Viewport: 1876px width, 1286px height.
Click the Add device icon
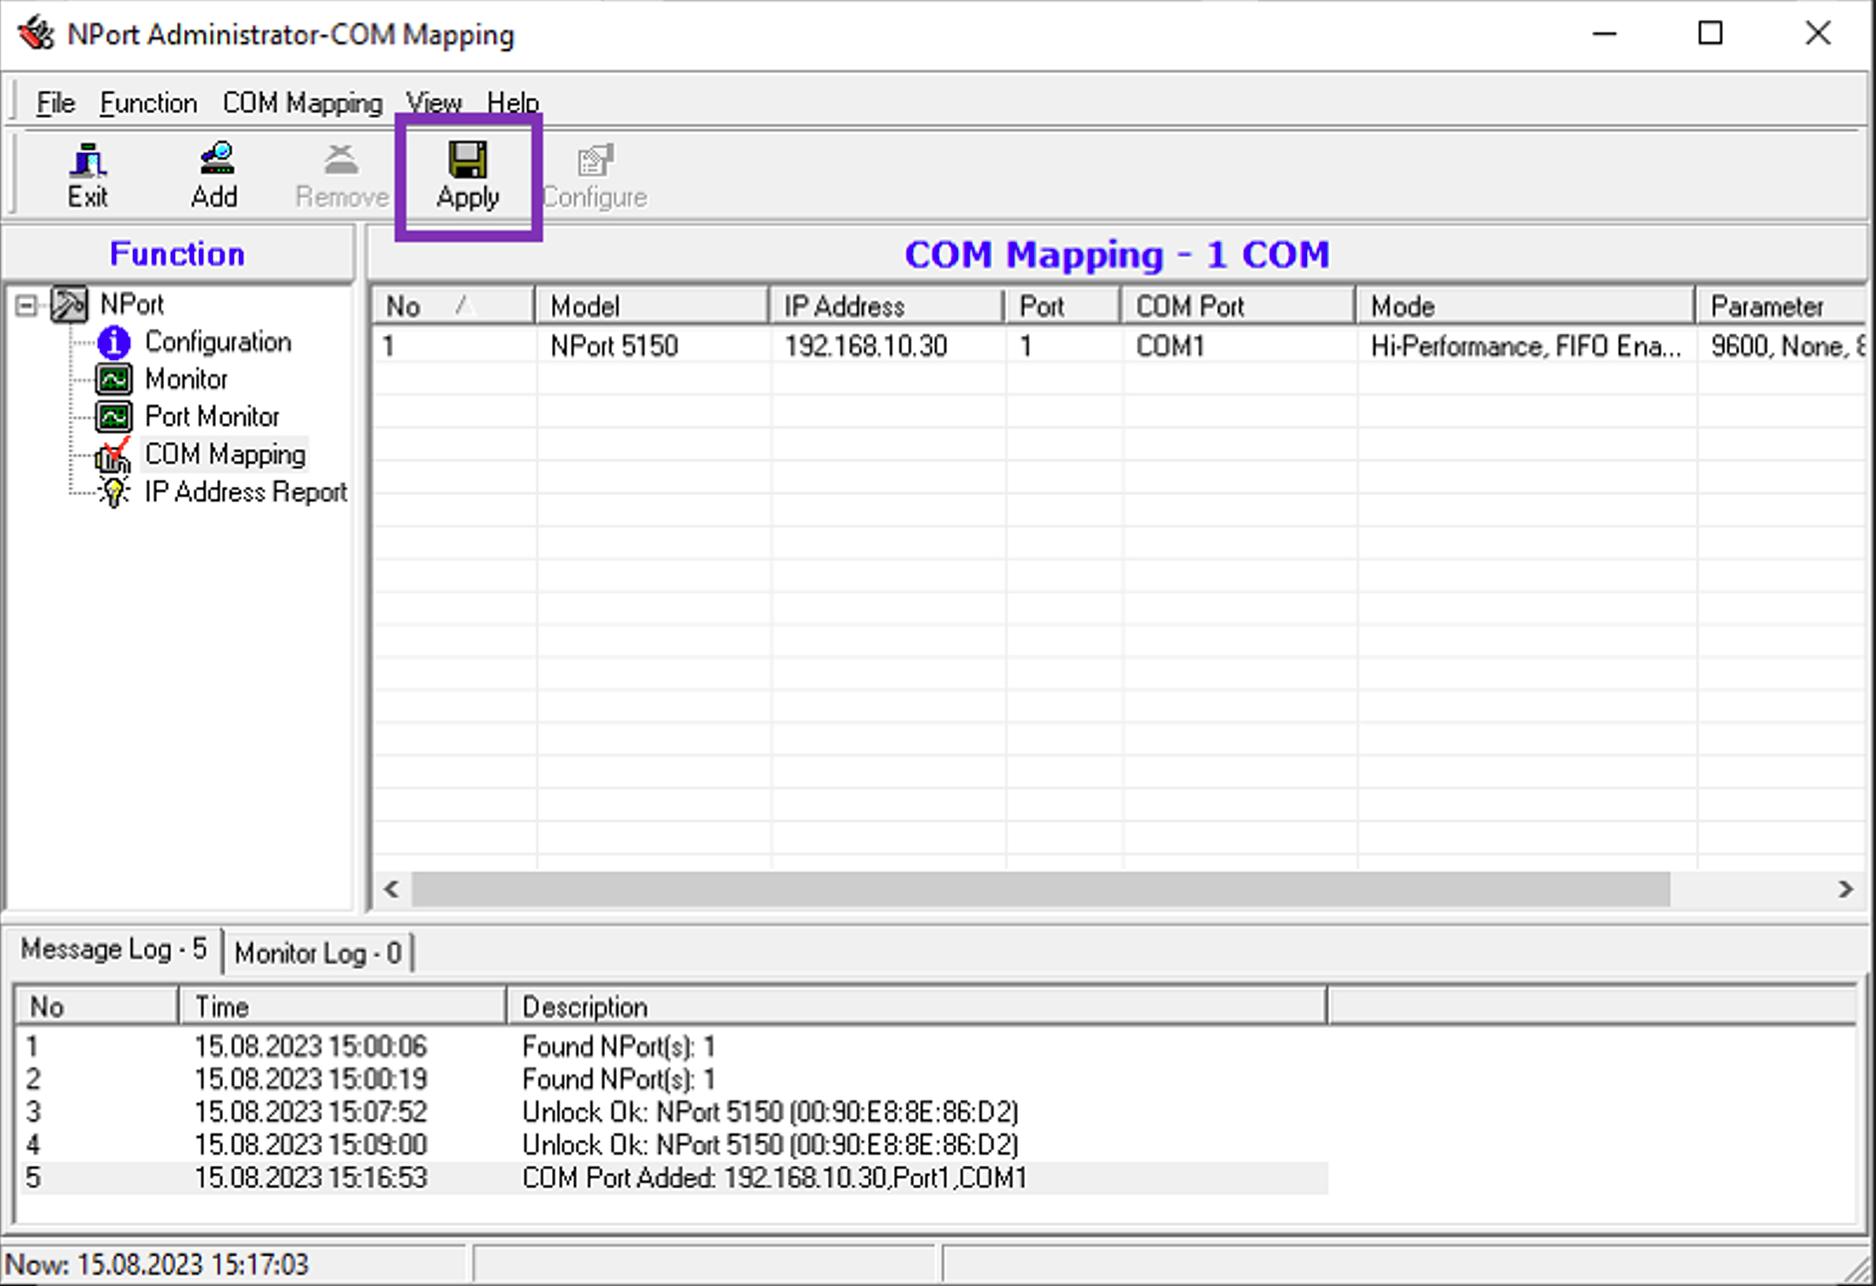[x=214, y=174]
